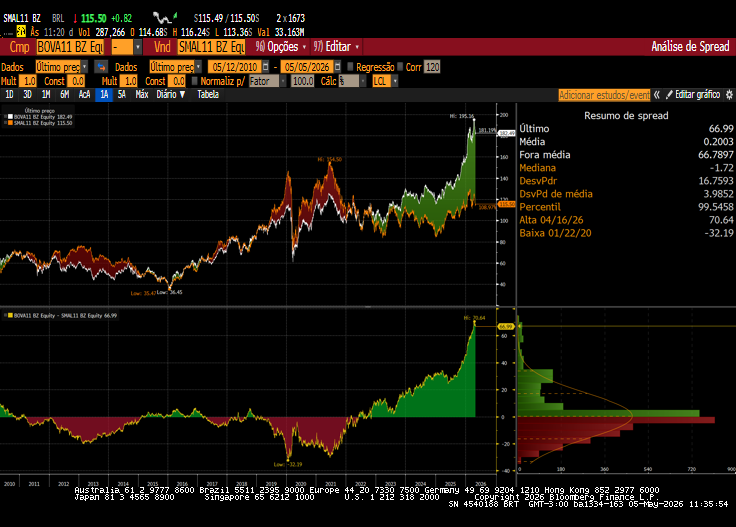This screenshot has width=736, height=527.
Task: Click the Resumo de spread heading
Action: pos(626,115)
